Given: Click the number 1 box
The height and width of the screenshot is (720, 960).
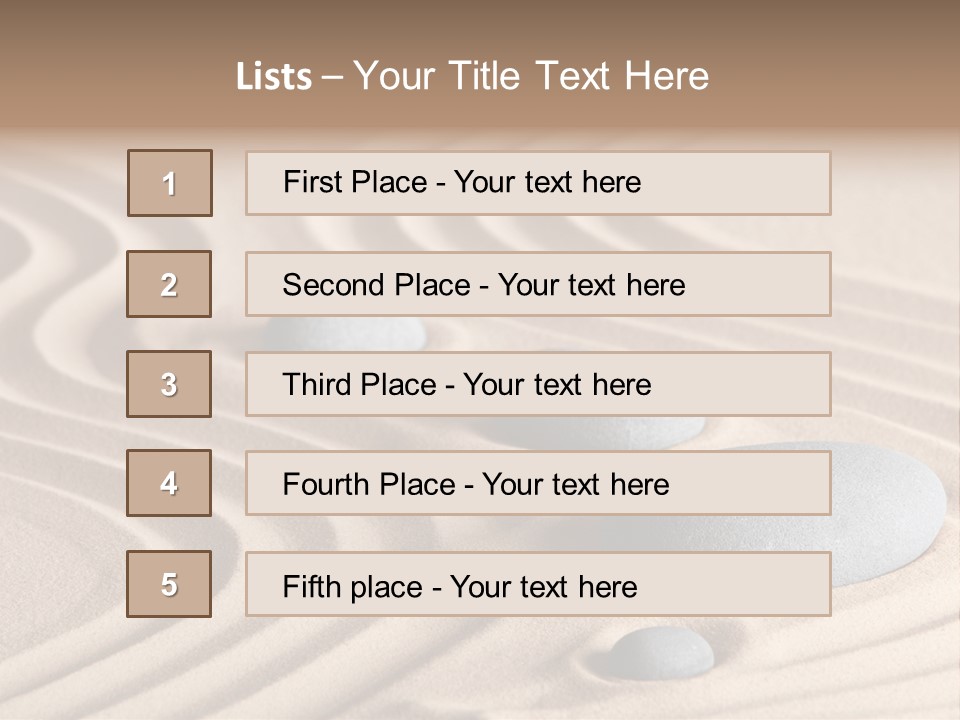Looking at the screenshot, I should point(170,183).
